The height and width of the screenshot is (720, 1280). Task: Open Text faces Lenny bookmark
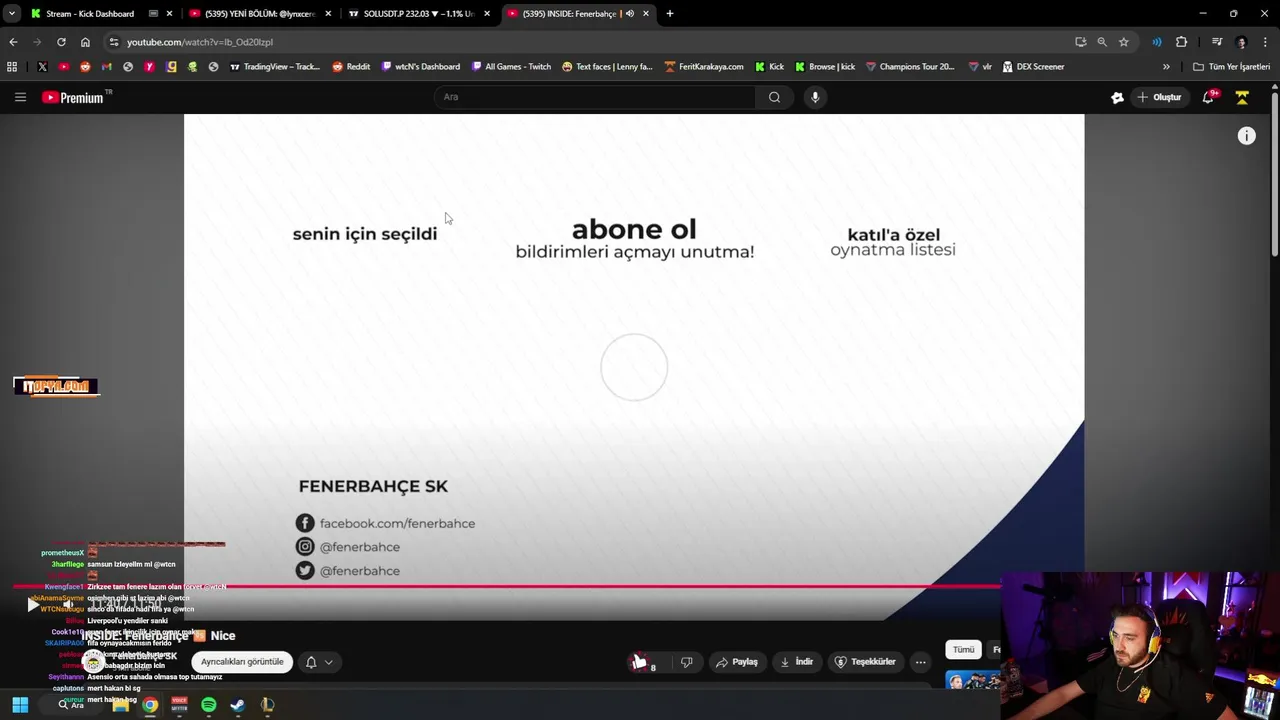607,67
